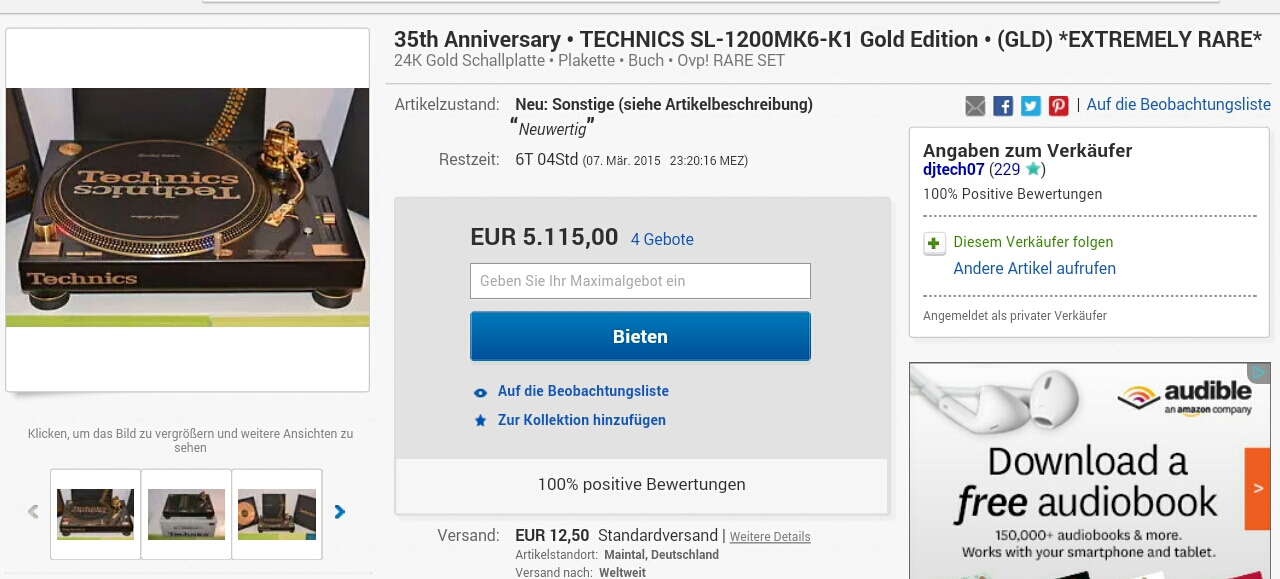Click the Bieten button
Image resolution: width=1280 pixels, height=579 pixels.
point(640,337)
